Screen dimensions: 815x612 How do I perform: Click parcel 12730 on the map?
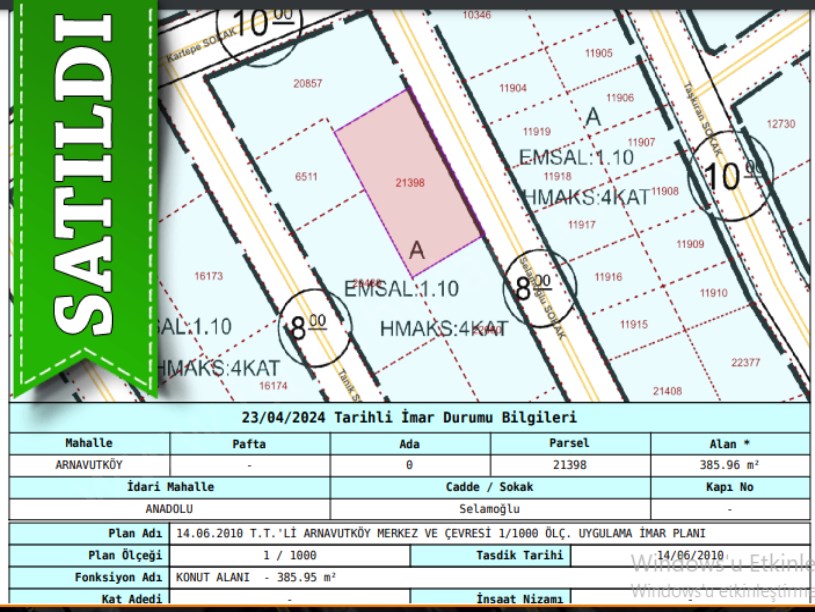click(x=780, y=123)
